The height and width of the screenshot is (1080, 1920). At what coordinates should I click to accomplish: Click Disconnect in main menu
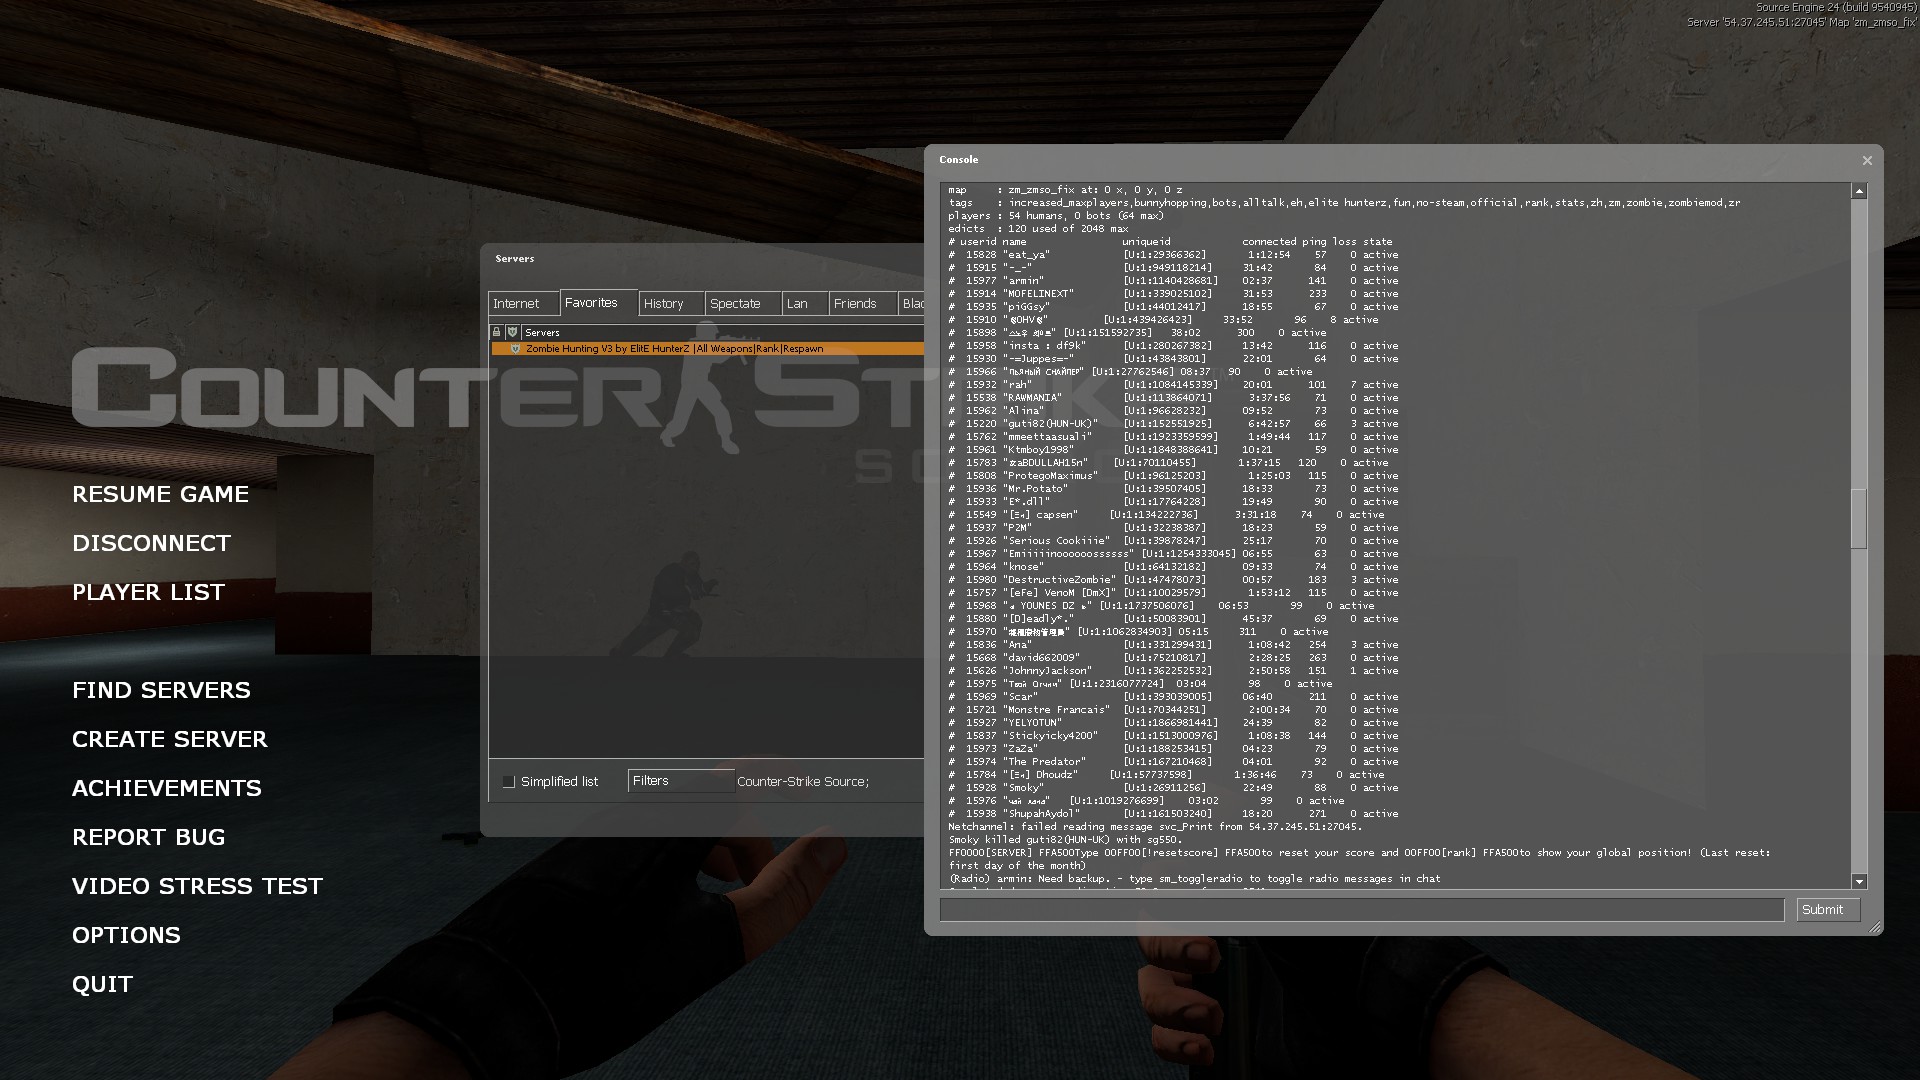pyautogui.click(x=151, y=543)
